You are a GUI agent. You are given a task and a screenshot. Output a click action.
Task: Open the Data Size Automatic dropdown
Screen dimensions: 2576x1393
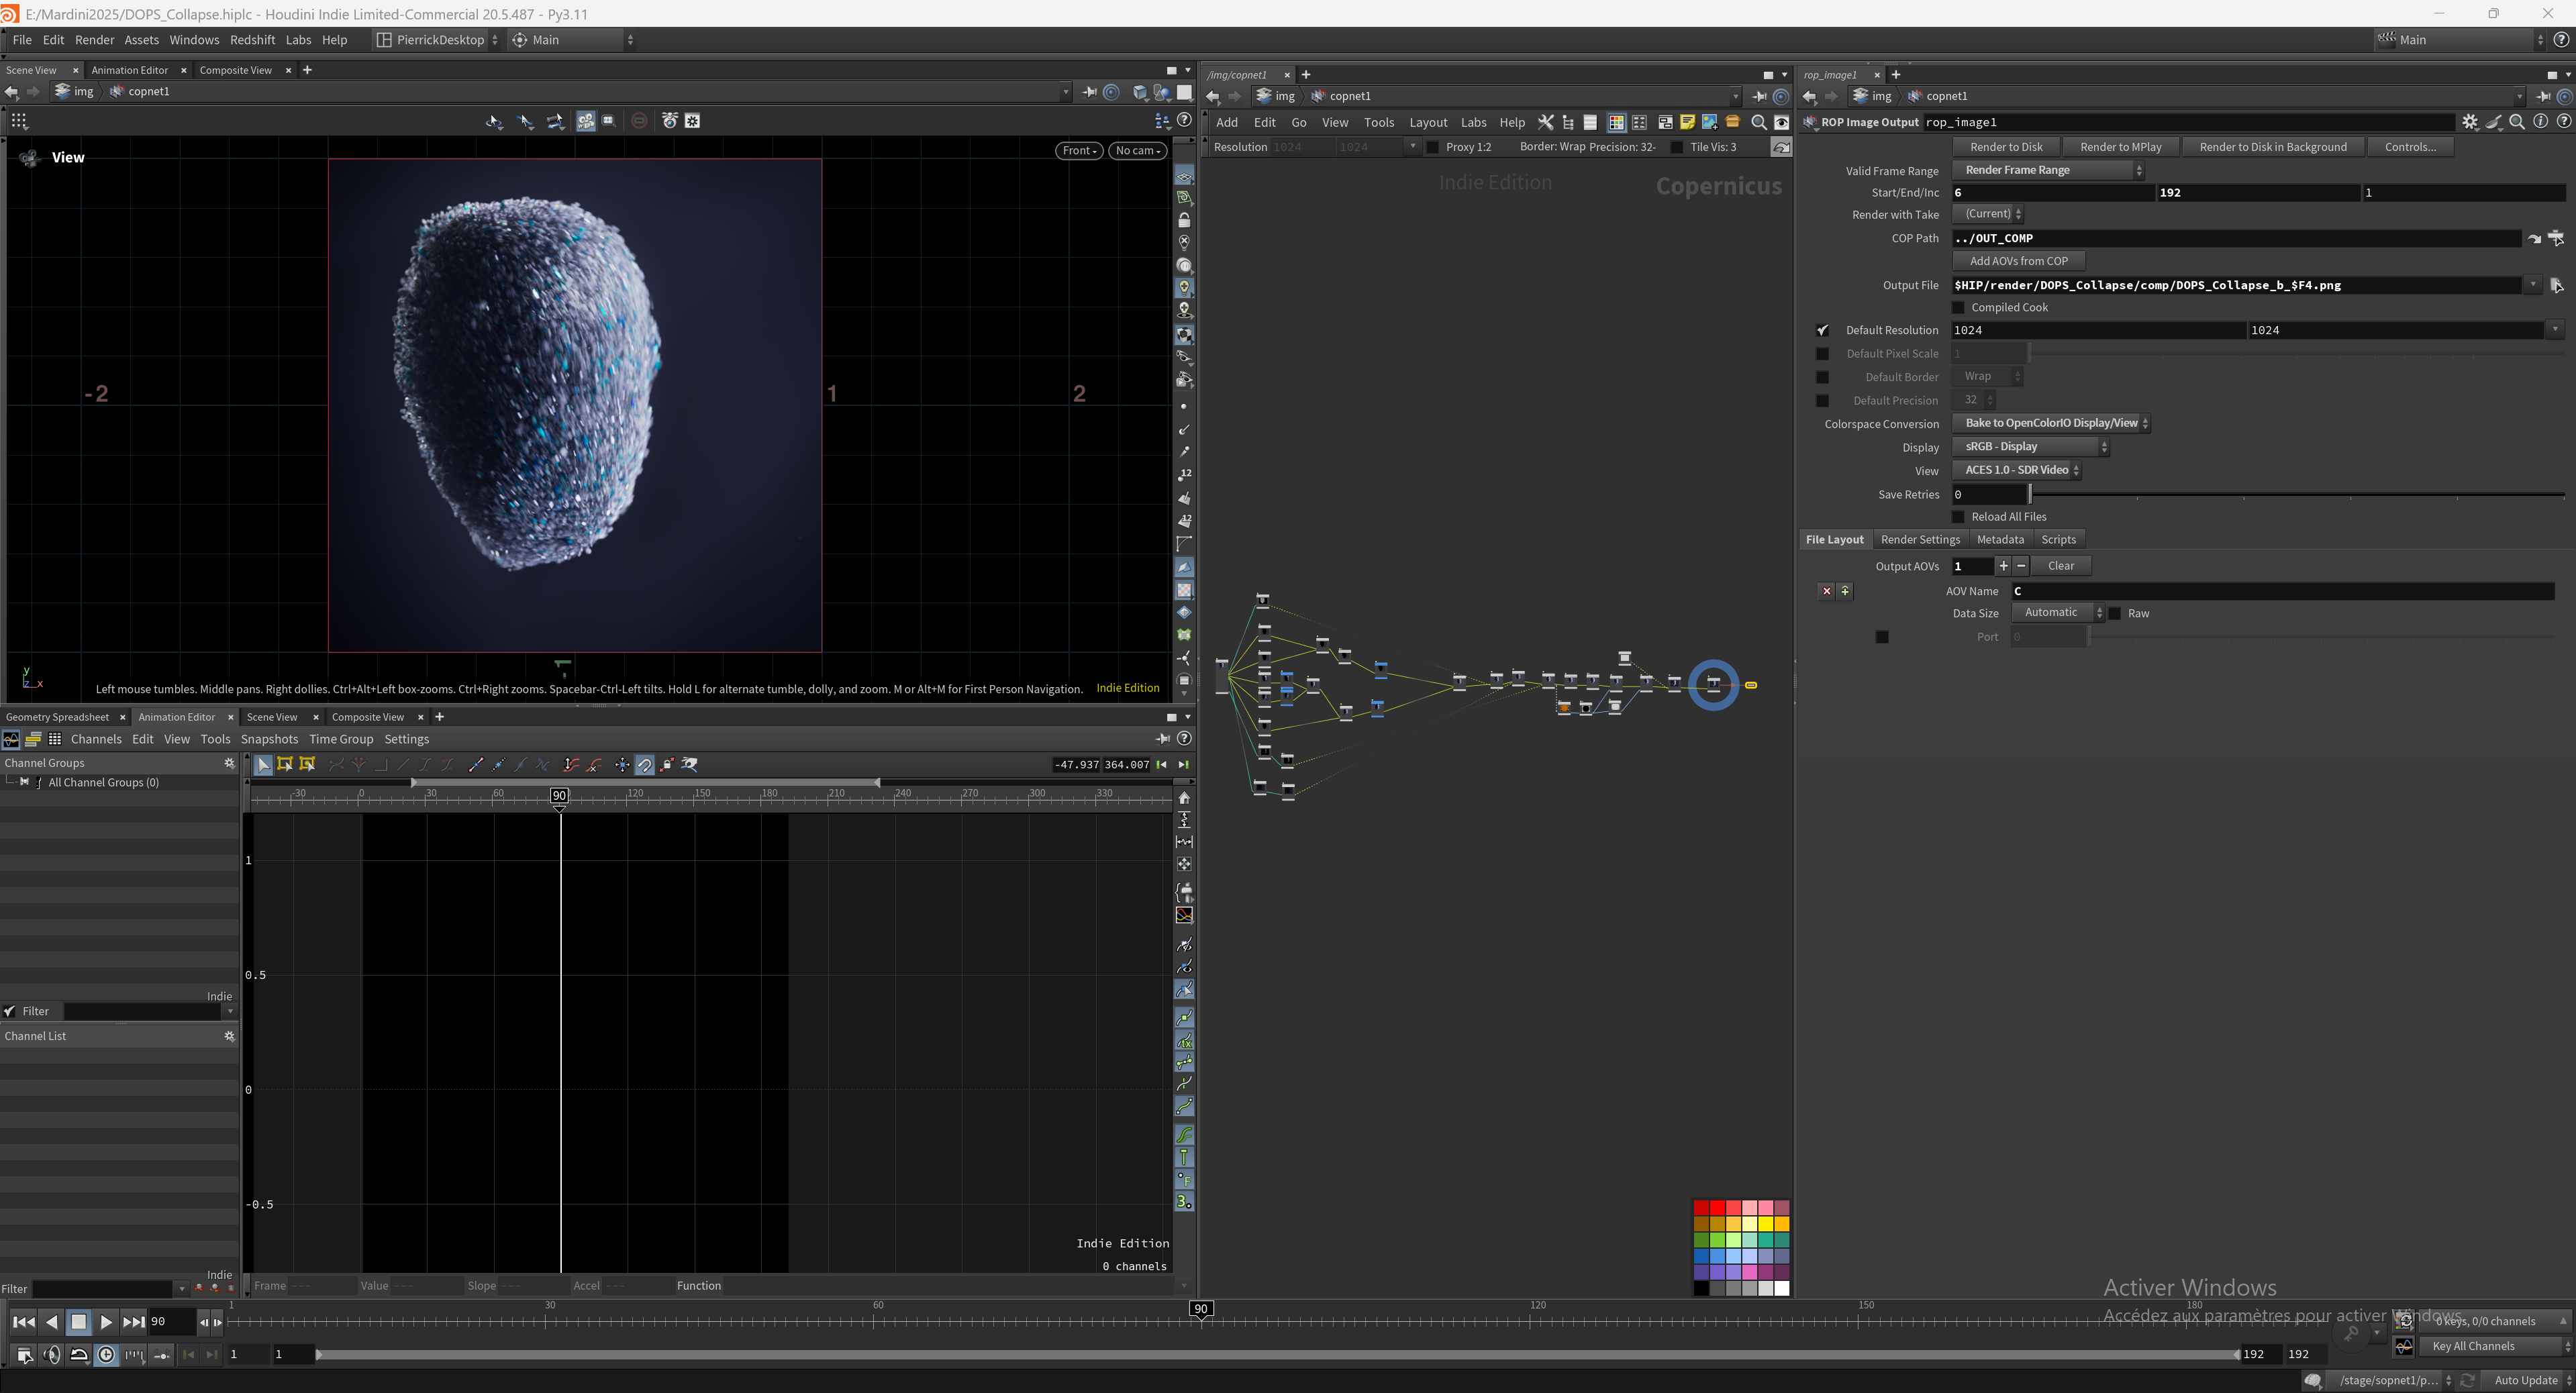[x=2058, y=613]
